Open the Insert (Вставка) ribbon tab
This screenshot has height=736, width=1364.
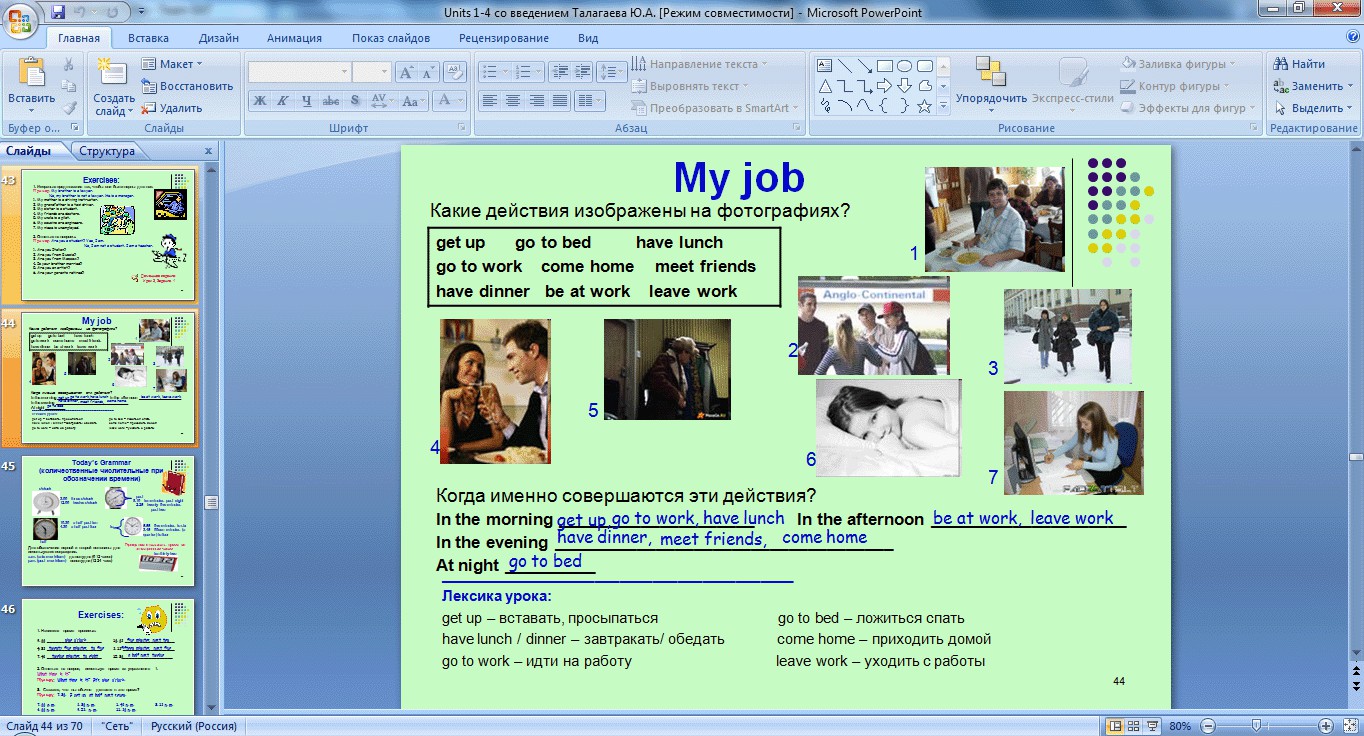(148, 38)
